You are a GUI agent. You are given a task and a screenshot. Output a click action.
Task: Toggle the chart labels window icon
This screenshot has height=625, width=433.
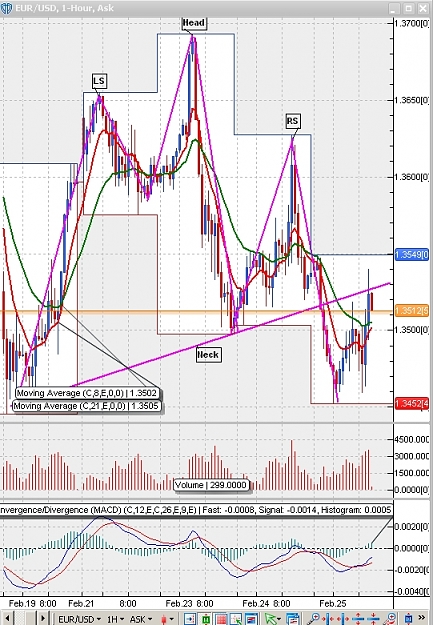tap(251, 619)
